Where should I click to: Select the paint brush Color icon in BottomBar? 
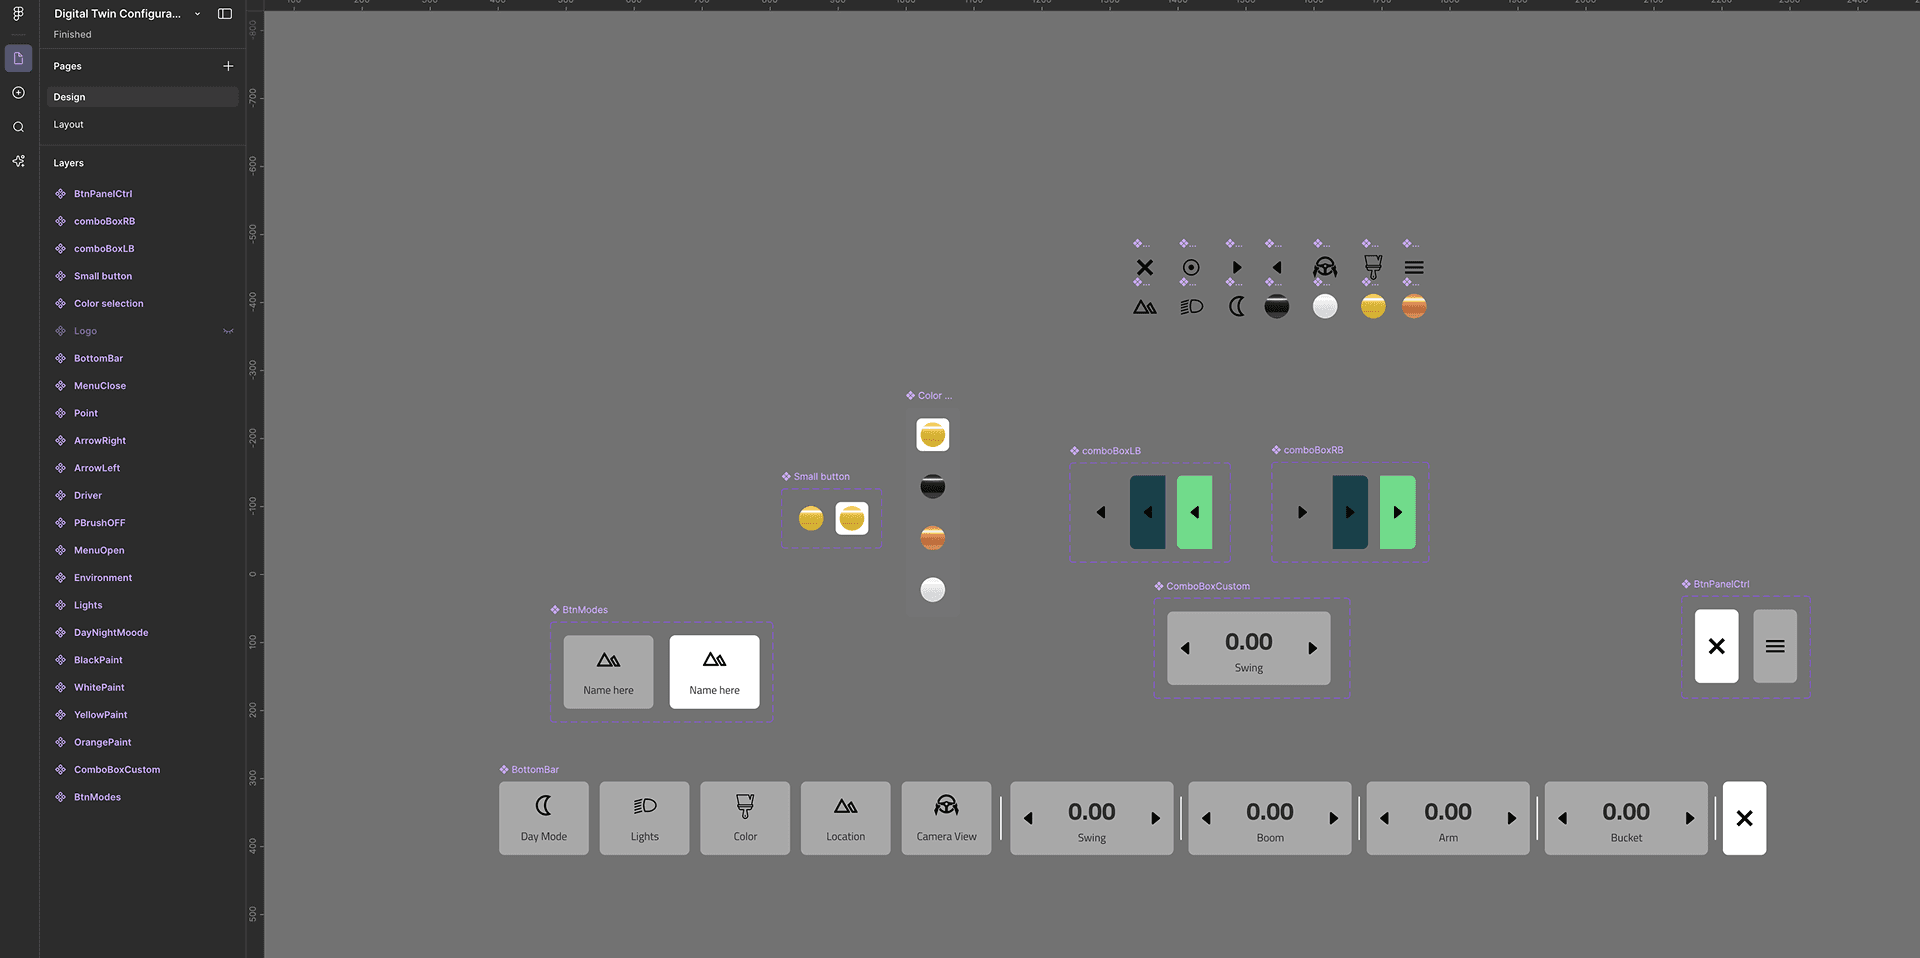[x=744, y=818]
